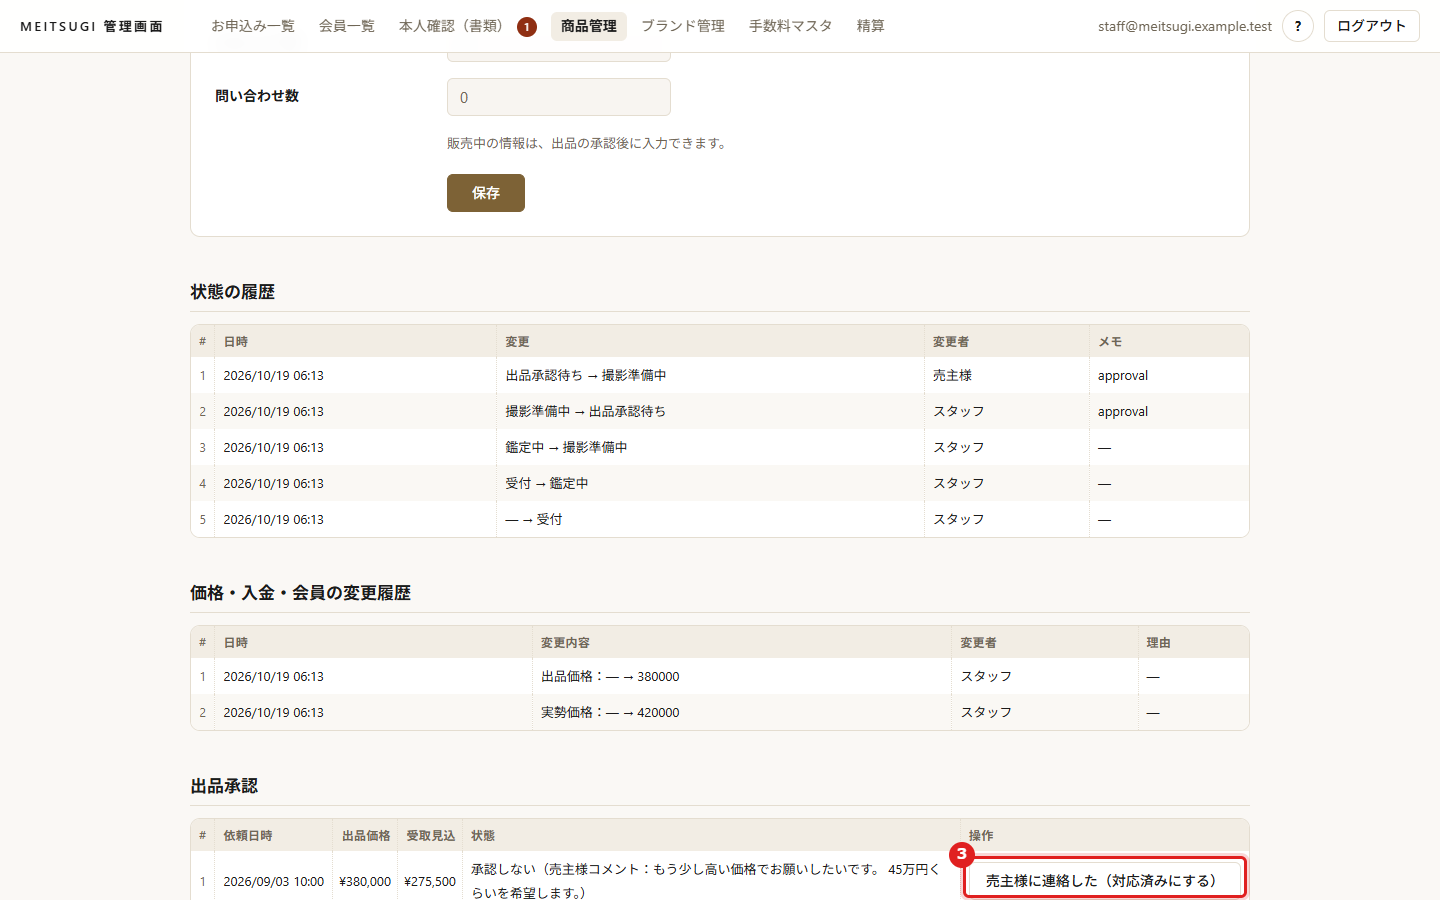Click '出品価格：— → 380000' change entry

pyautogui.click(x=610, y=677)
